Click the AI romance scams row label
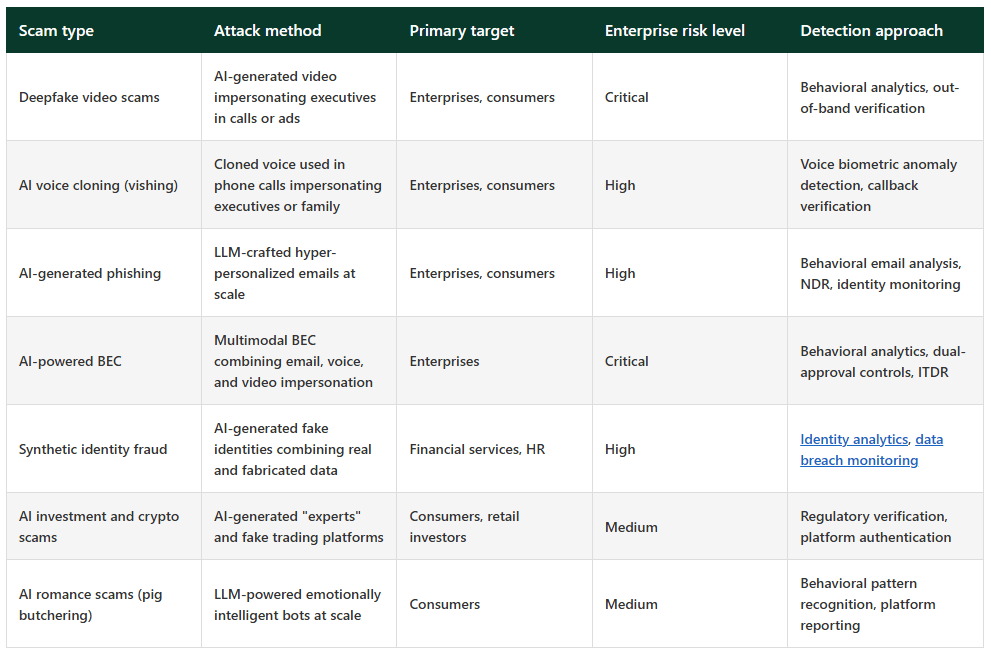 [x=90, y=604]
